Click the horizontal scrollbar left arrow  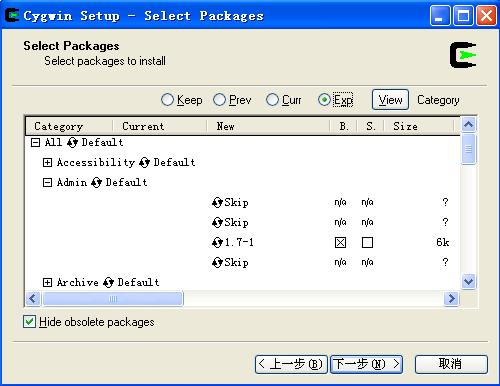click(33, 299)
